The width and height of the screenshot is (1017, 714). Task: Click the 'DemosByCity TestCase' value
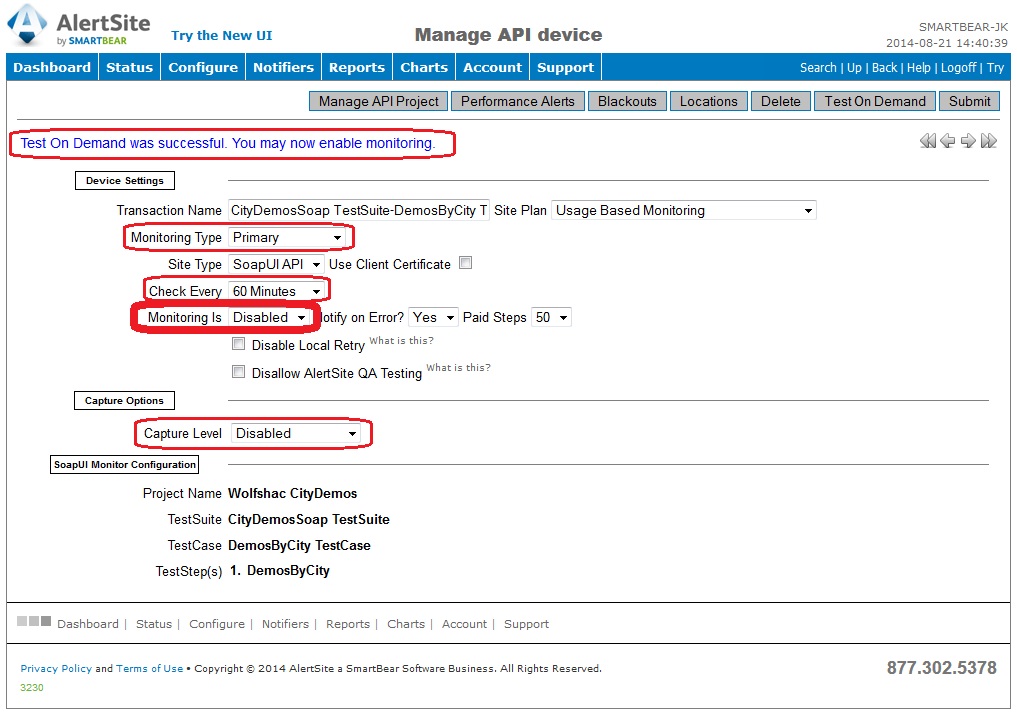pyautogui.click(x=299, y=545)
